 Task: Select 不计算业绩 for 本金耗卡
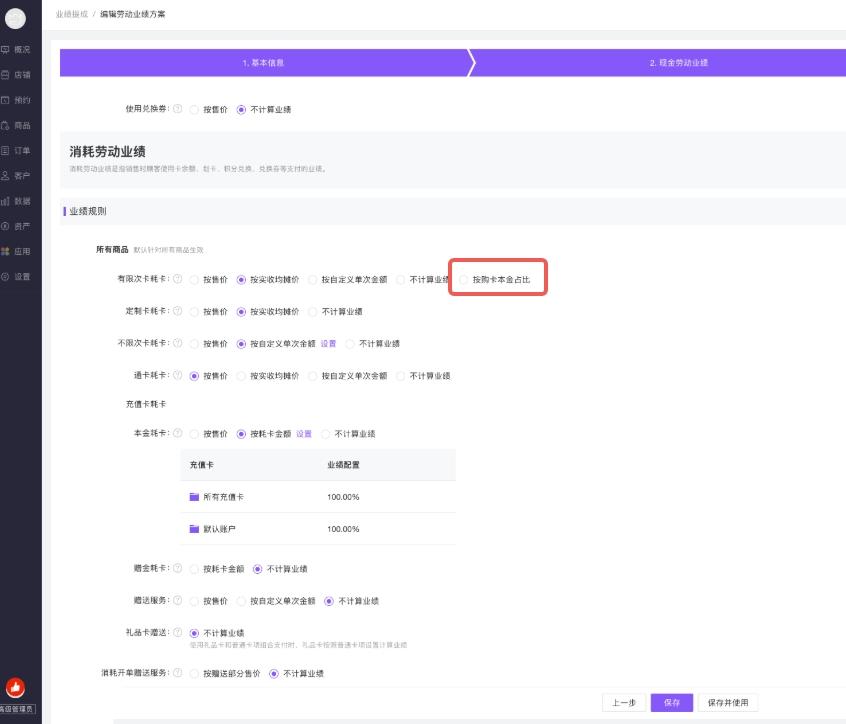pyautogui.click(x=325, y=434)
